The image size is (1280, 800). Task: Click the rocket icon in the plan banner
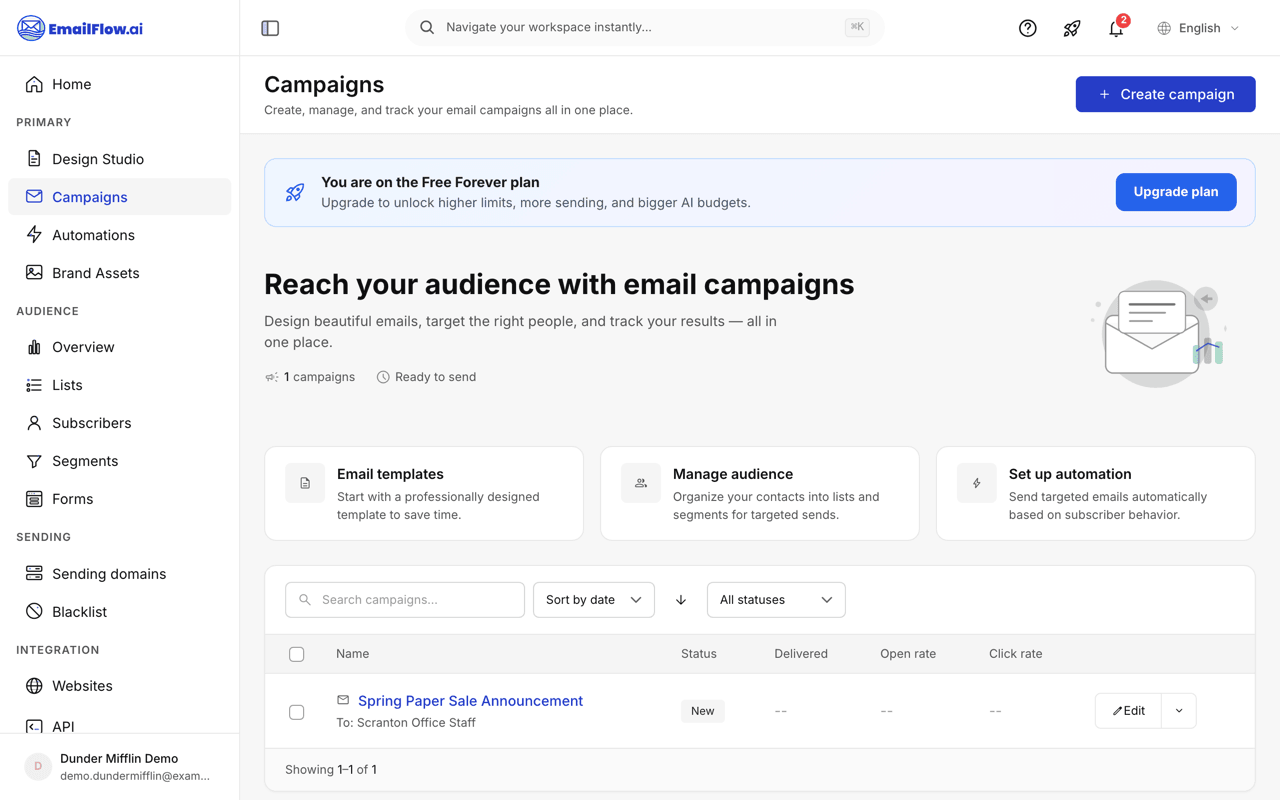tap(295, 192)
